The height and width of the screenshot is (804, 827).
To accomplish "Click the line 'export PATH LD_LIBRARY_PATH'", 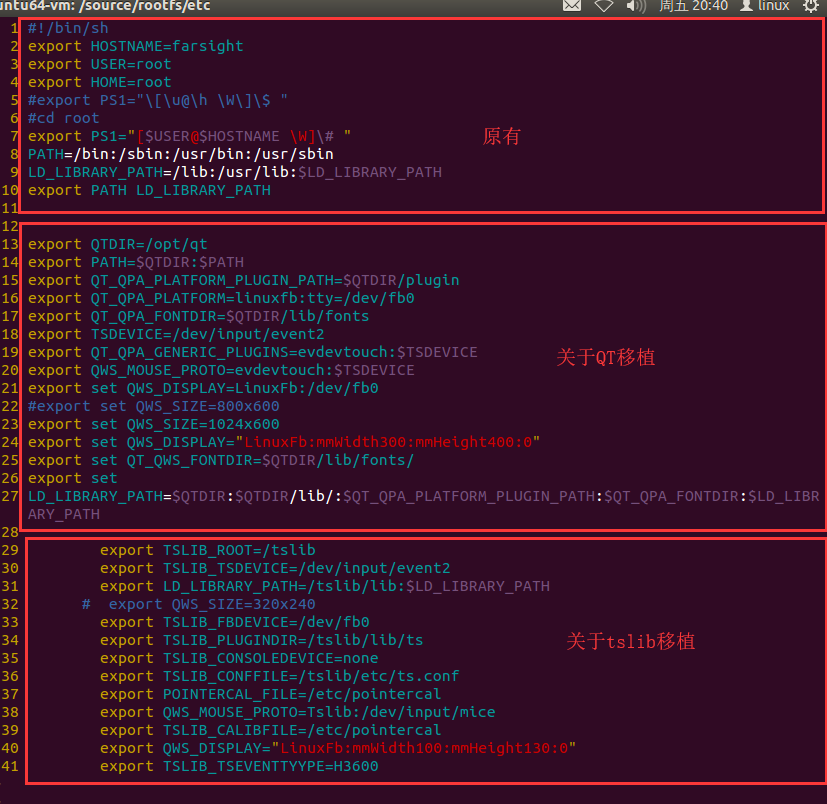I will pos(149,190).
